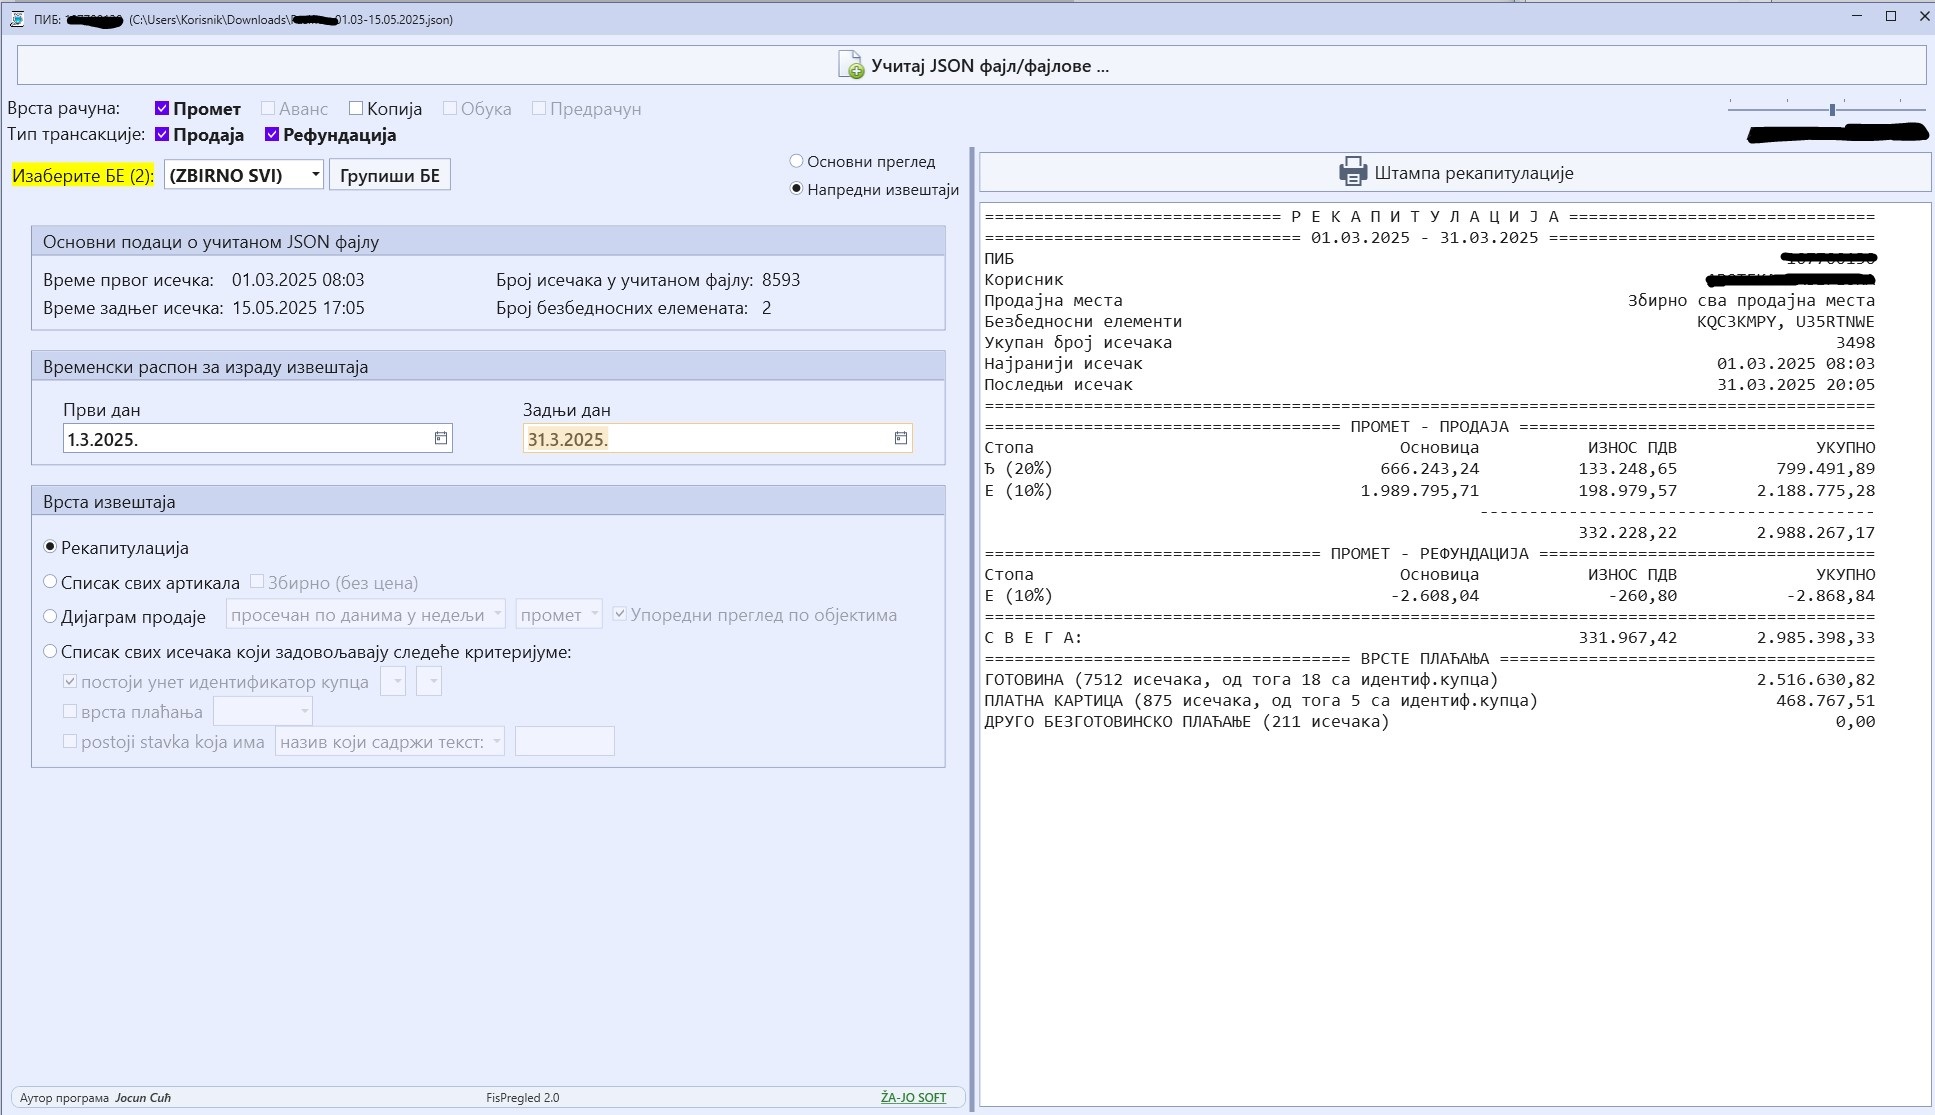1935x1115 pixels.
Task: Open the промет dropdown
Action: [x=559, y=614]
